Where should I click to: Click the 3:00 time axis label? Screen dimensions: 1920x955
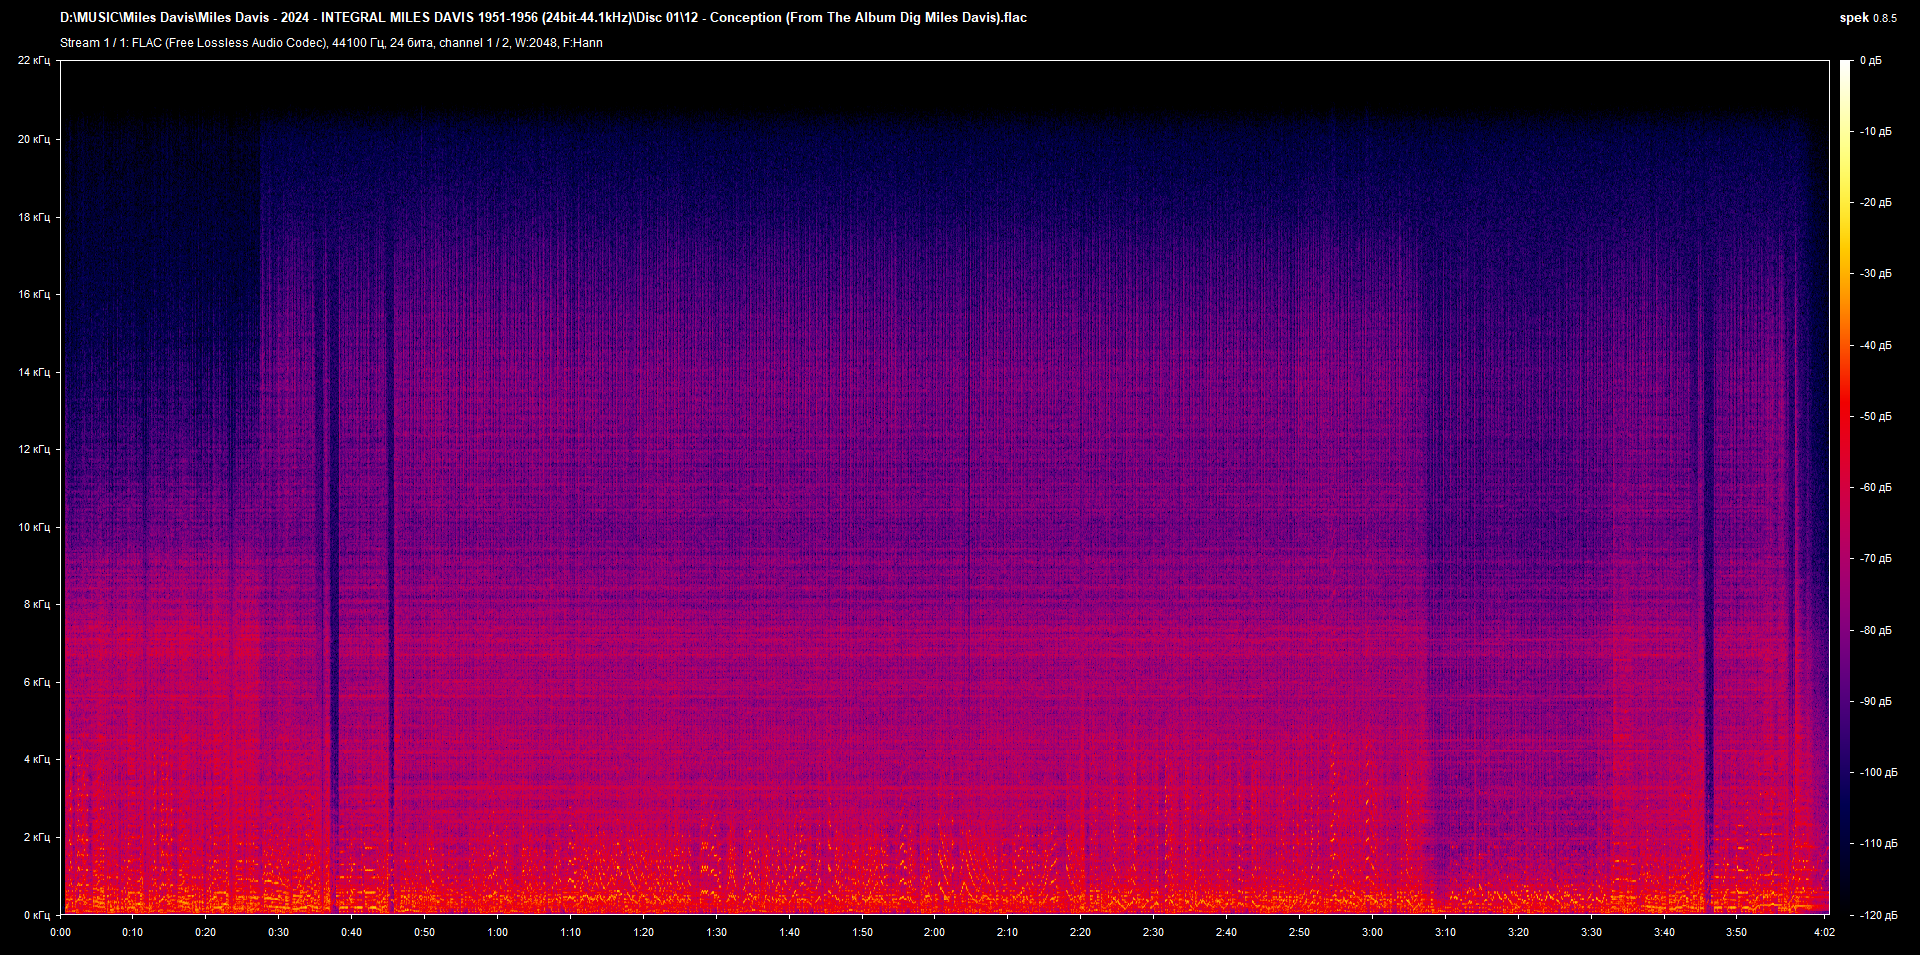[1372, 932]
